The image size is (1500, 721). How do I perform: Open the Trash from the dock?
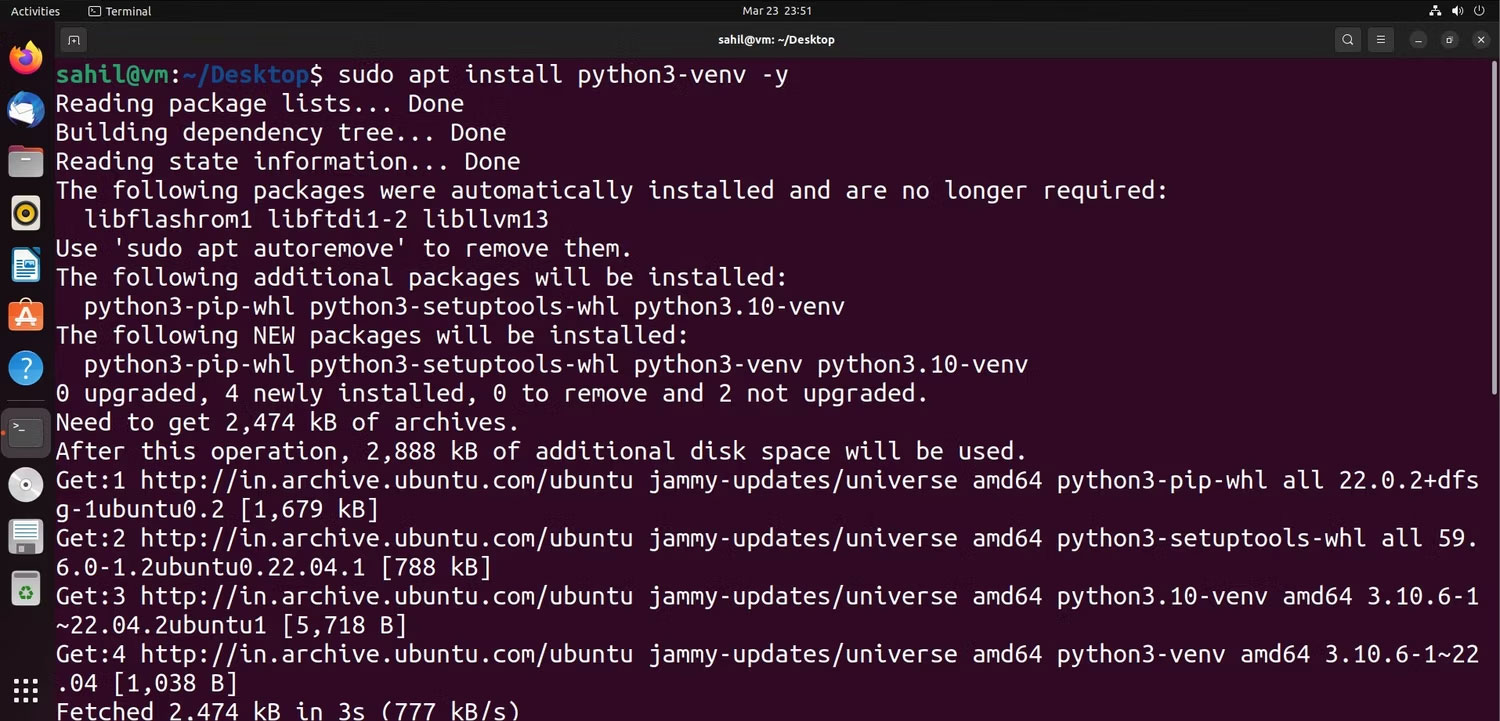[x=26, y=589]
